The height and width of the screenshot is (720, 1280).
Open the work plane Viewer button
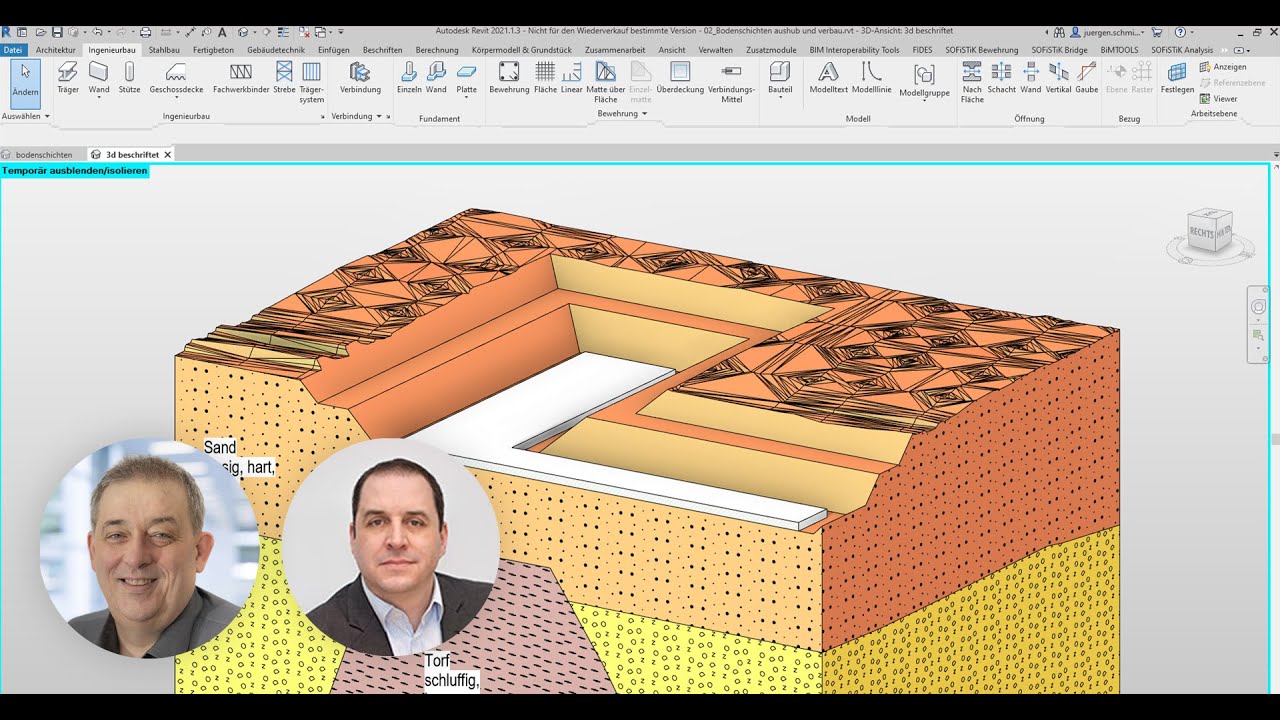(x=1219, y=99)
